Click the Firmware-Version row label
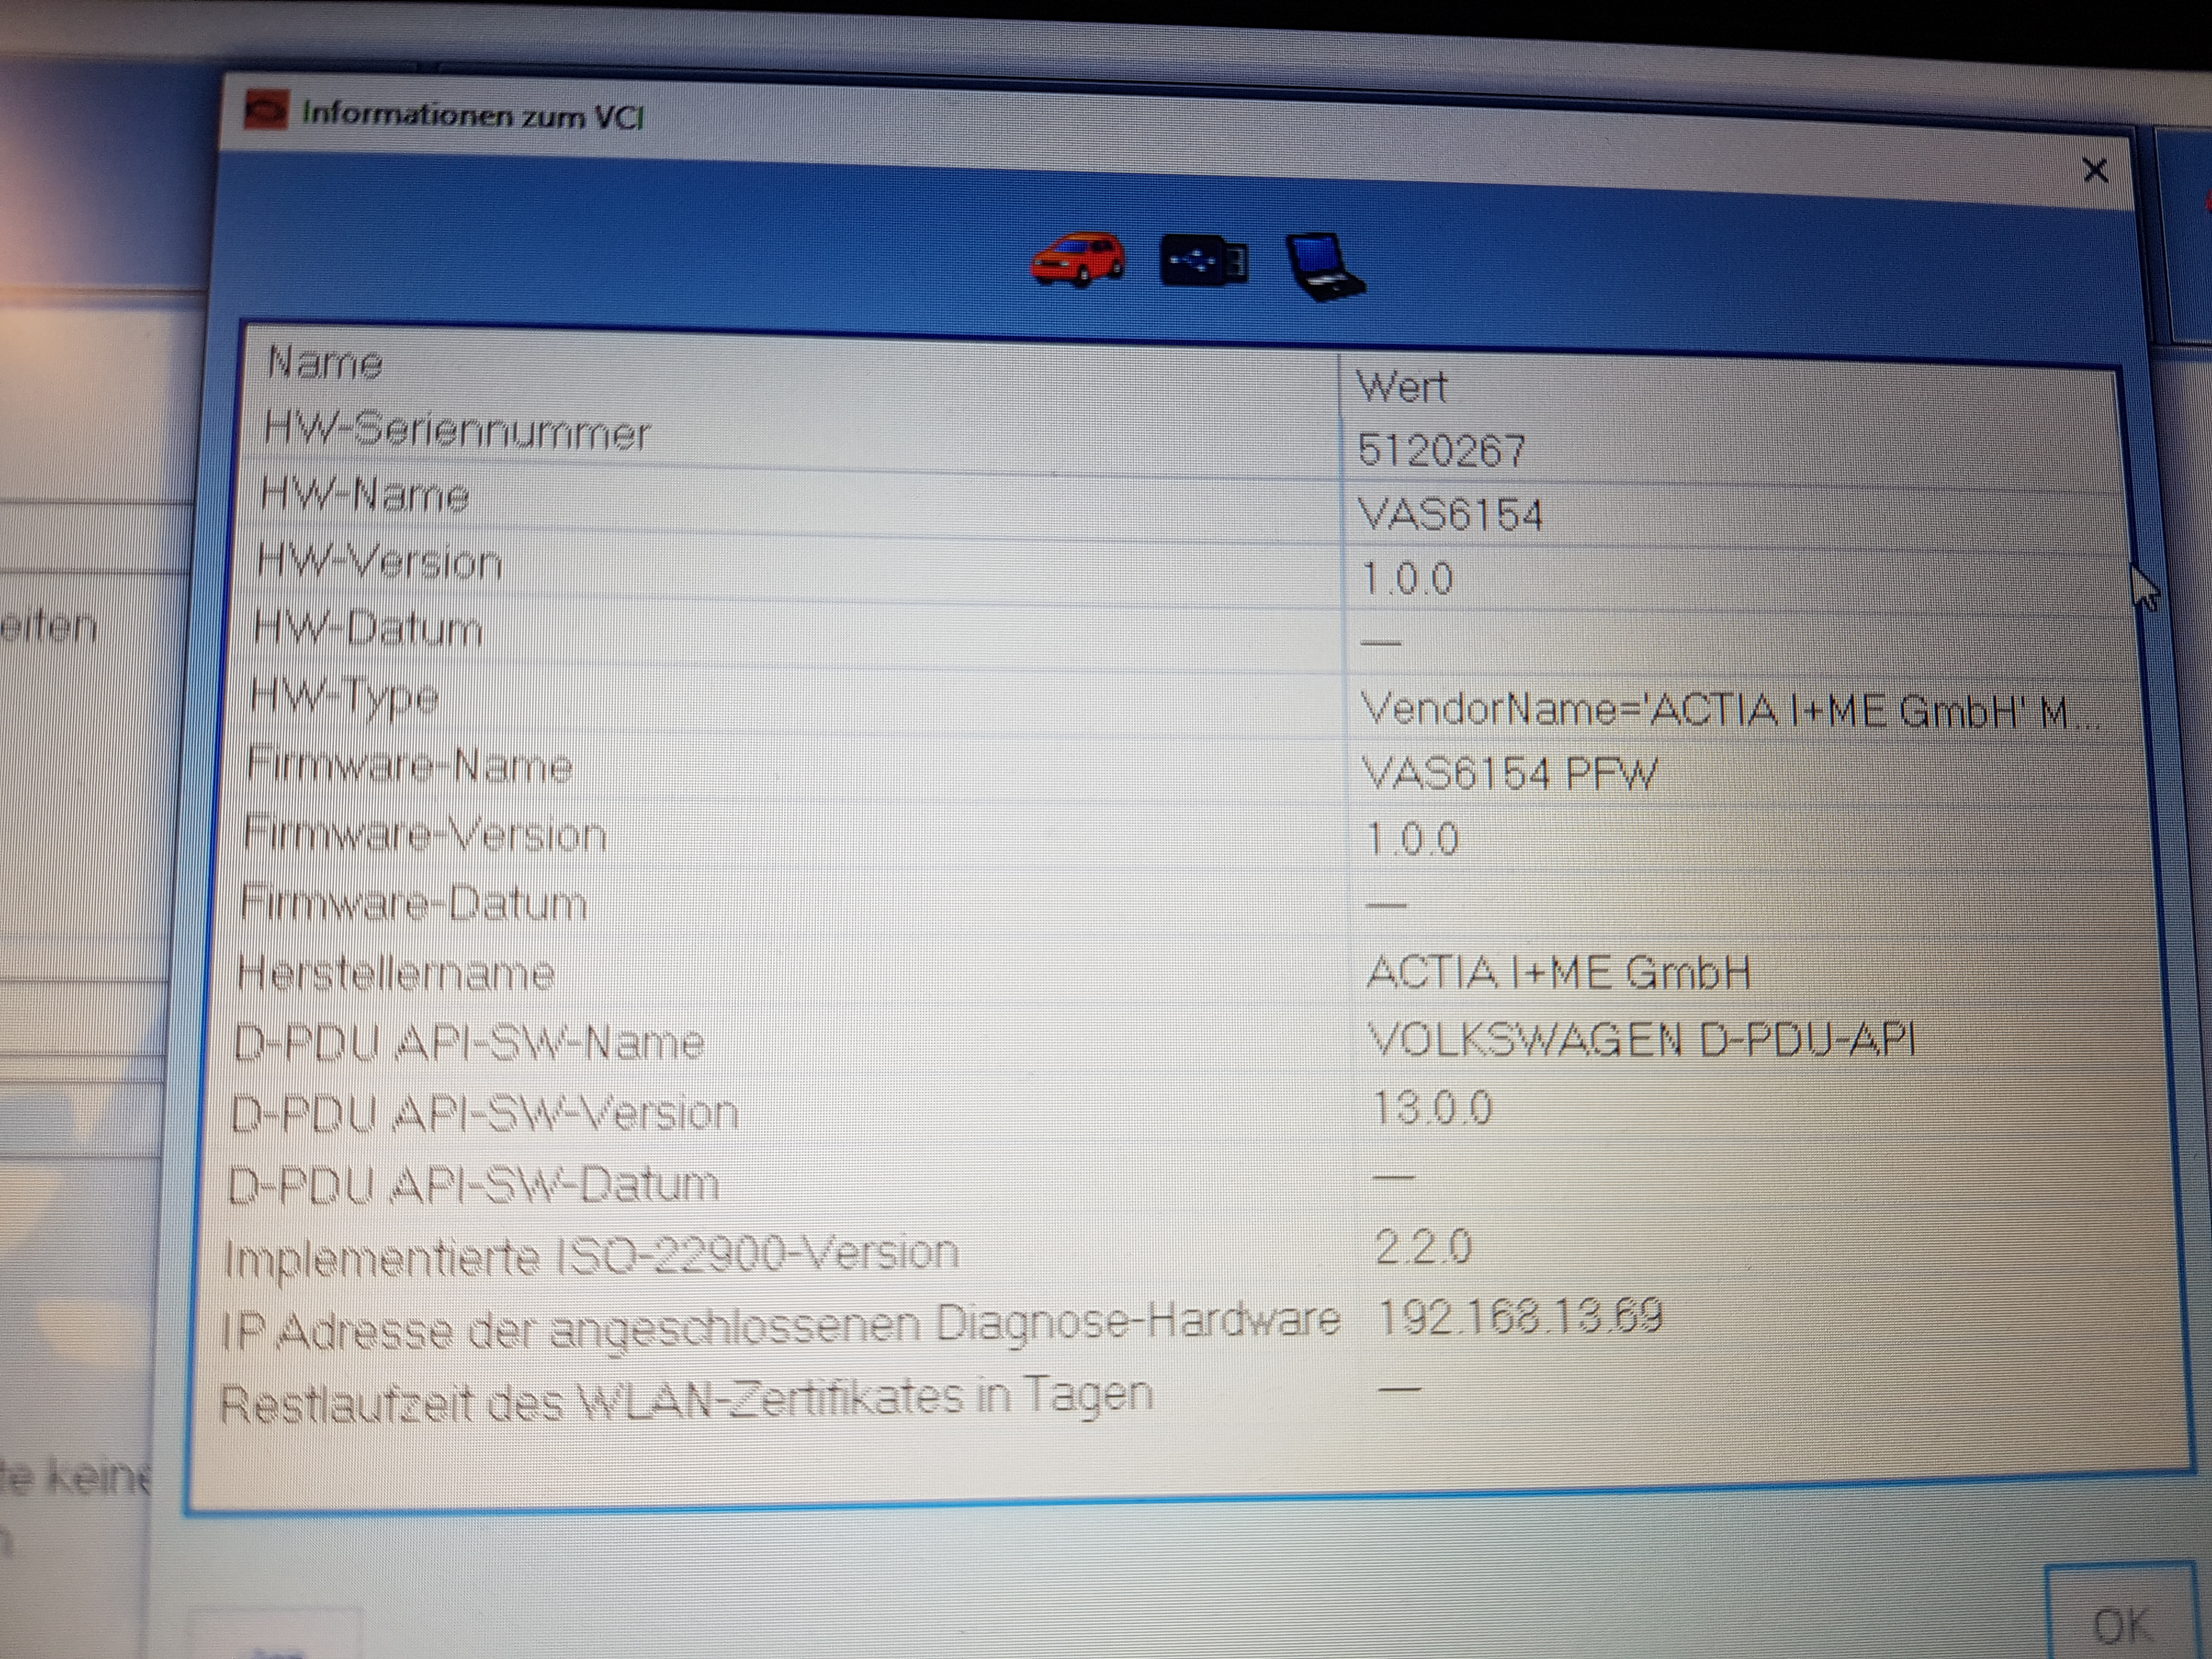The height and width of the screenshot is (1659, 2212). tap(425, 834)
